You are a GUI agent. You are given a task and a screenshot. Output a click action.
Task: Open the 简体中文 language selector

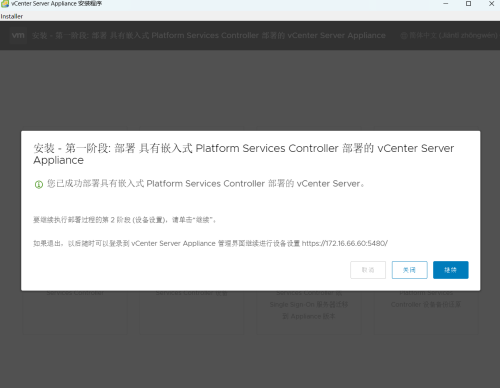tap(449, 35)
